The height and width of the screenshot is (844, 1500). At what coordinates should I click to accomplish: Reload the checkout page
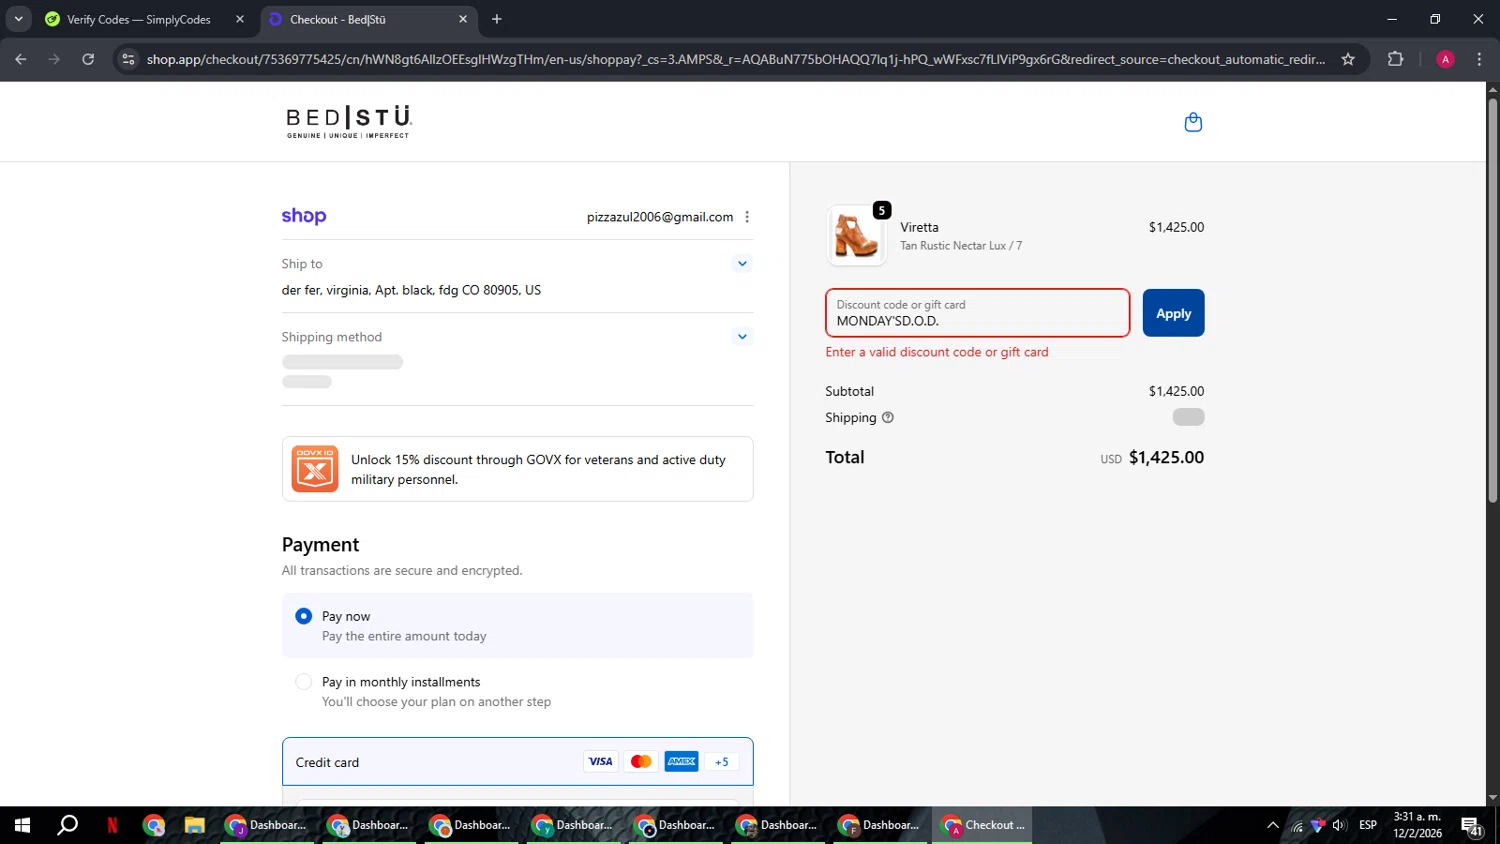click(x=88, y=59)
